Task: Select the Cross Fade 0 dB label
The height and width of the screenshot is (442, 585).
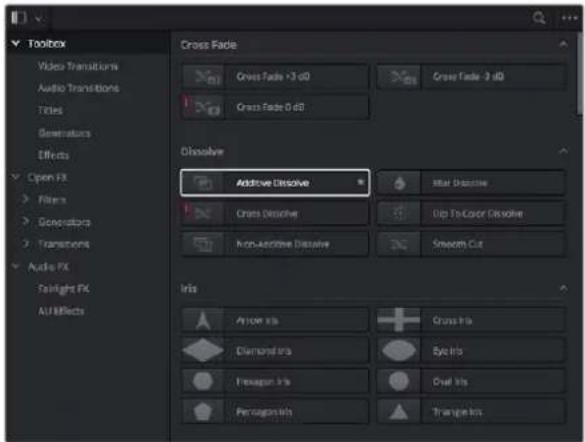Action: coord(270,107)
